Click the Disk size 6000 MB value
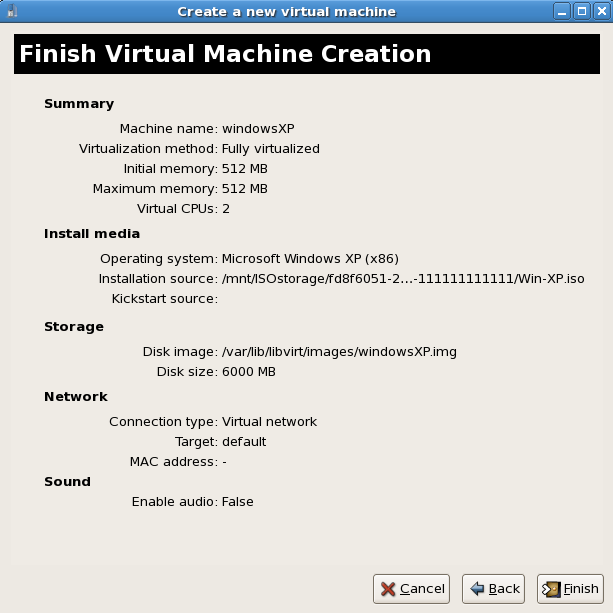Image resolution: width=613 pixels, height=613 pixels. point(248,372)
